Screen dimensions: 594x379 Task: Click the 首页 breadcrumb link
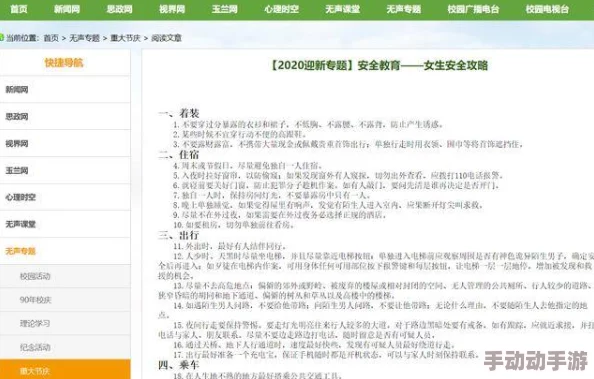point(51,38)
